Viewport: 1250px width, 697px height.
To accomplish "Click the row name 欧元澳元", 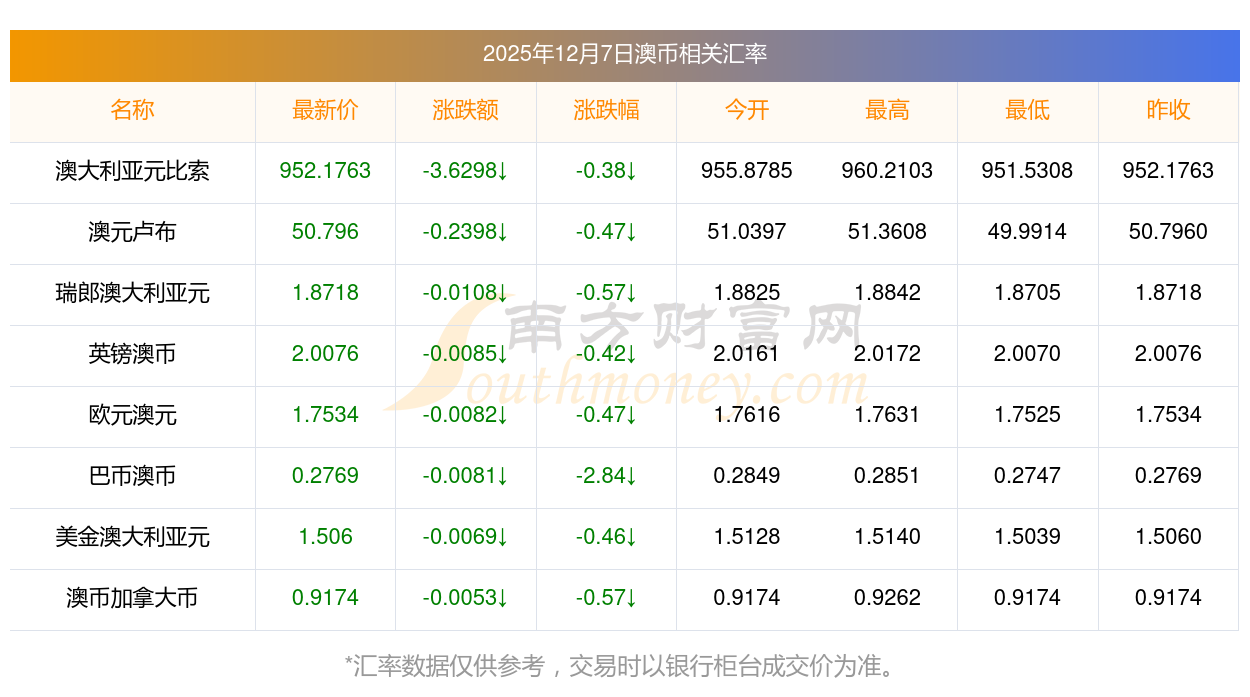I will tap(133, 415).
